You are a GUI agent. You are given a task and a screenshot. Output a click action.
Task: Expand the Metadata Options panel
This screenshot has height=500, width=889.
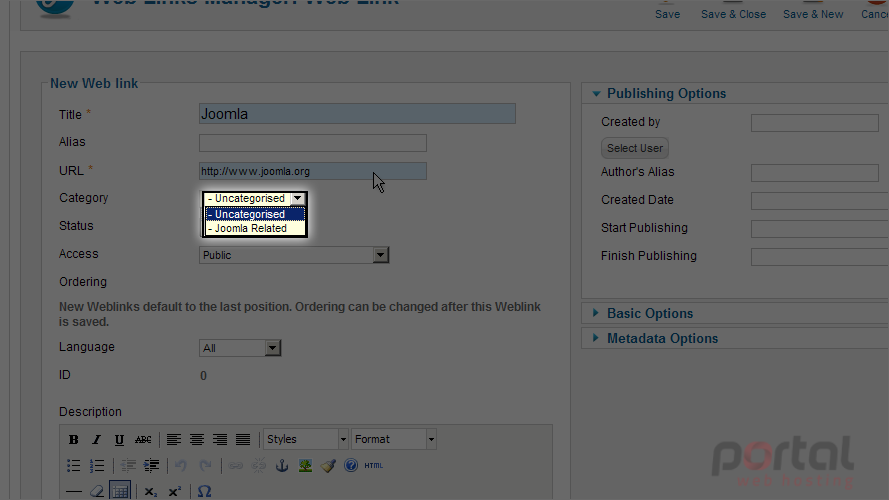pos(662,338)
